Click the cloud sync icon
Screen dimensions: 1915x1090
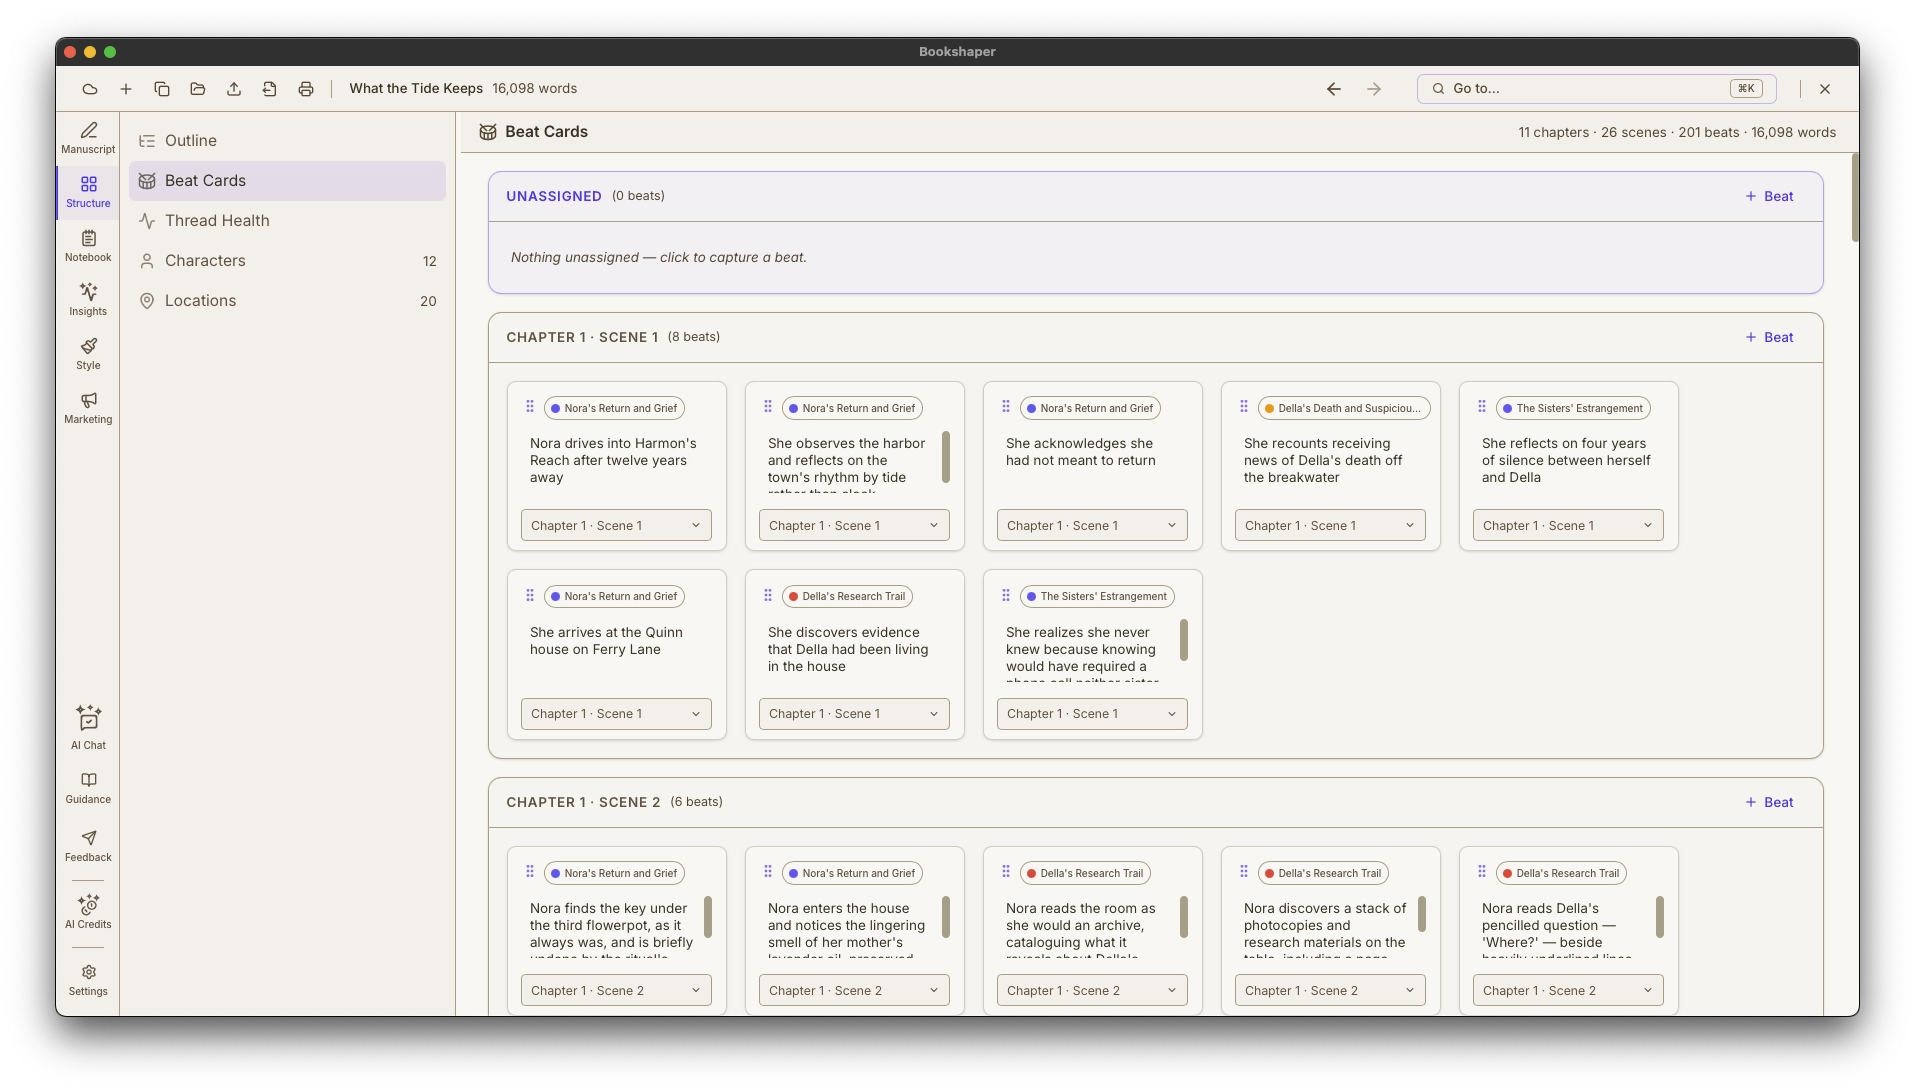tap(90, 89)
